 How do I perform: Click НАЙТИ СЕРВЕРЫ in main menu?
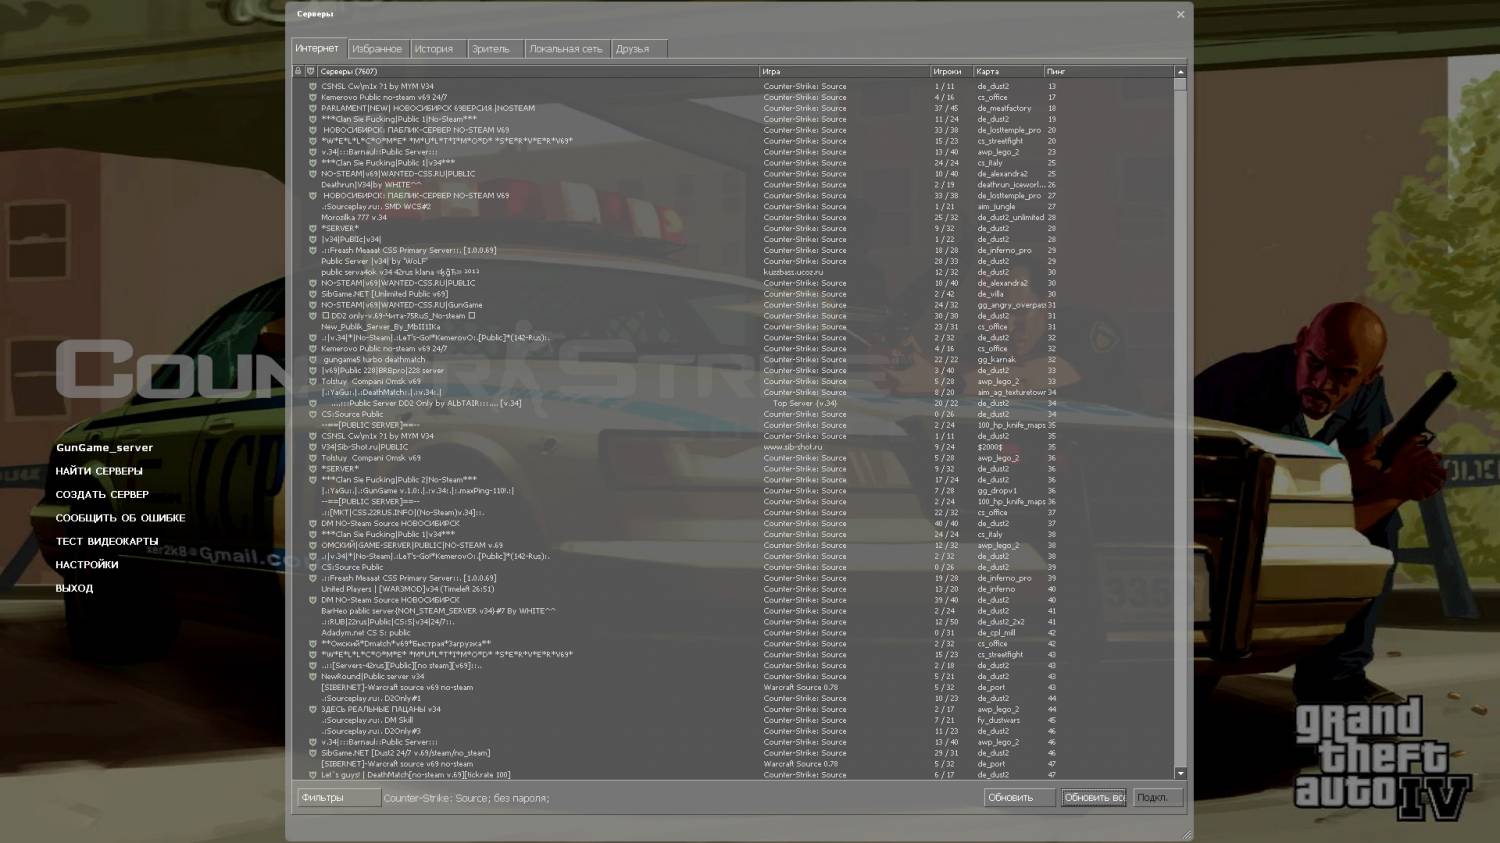[99, 471]
